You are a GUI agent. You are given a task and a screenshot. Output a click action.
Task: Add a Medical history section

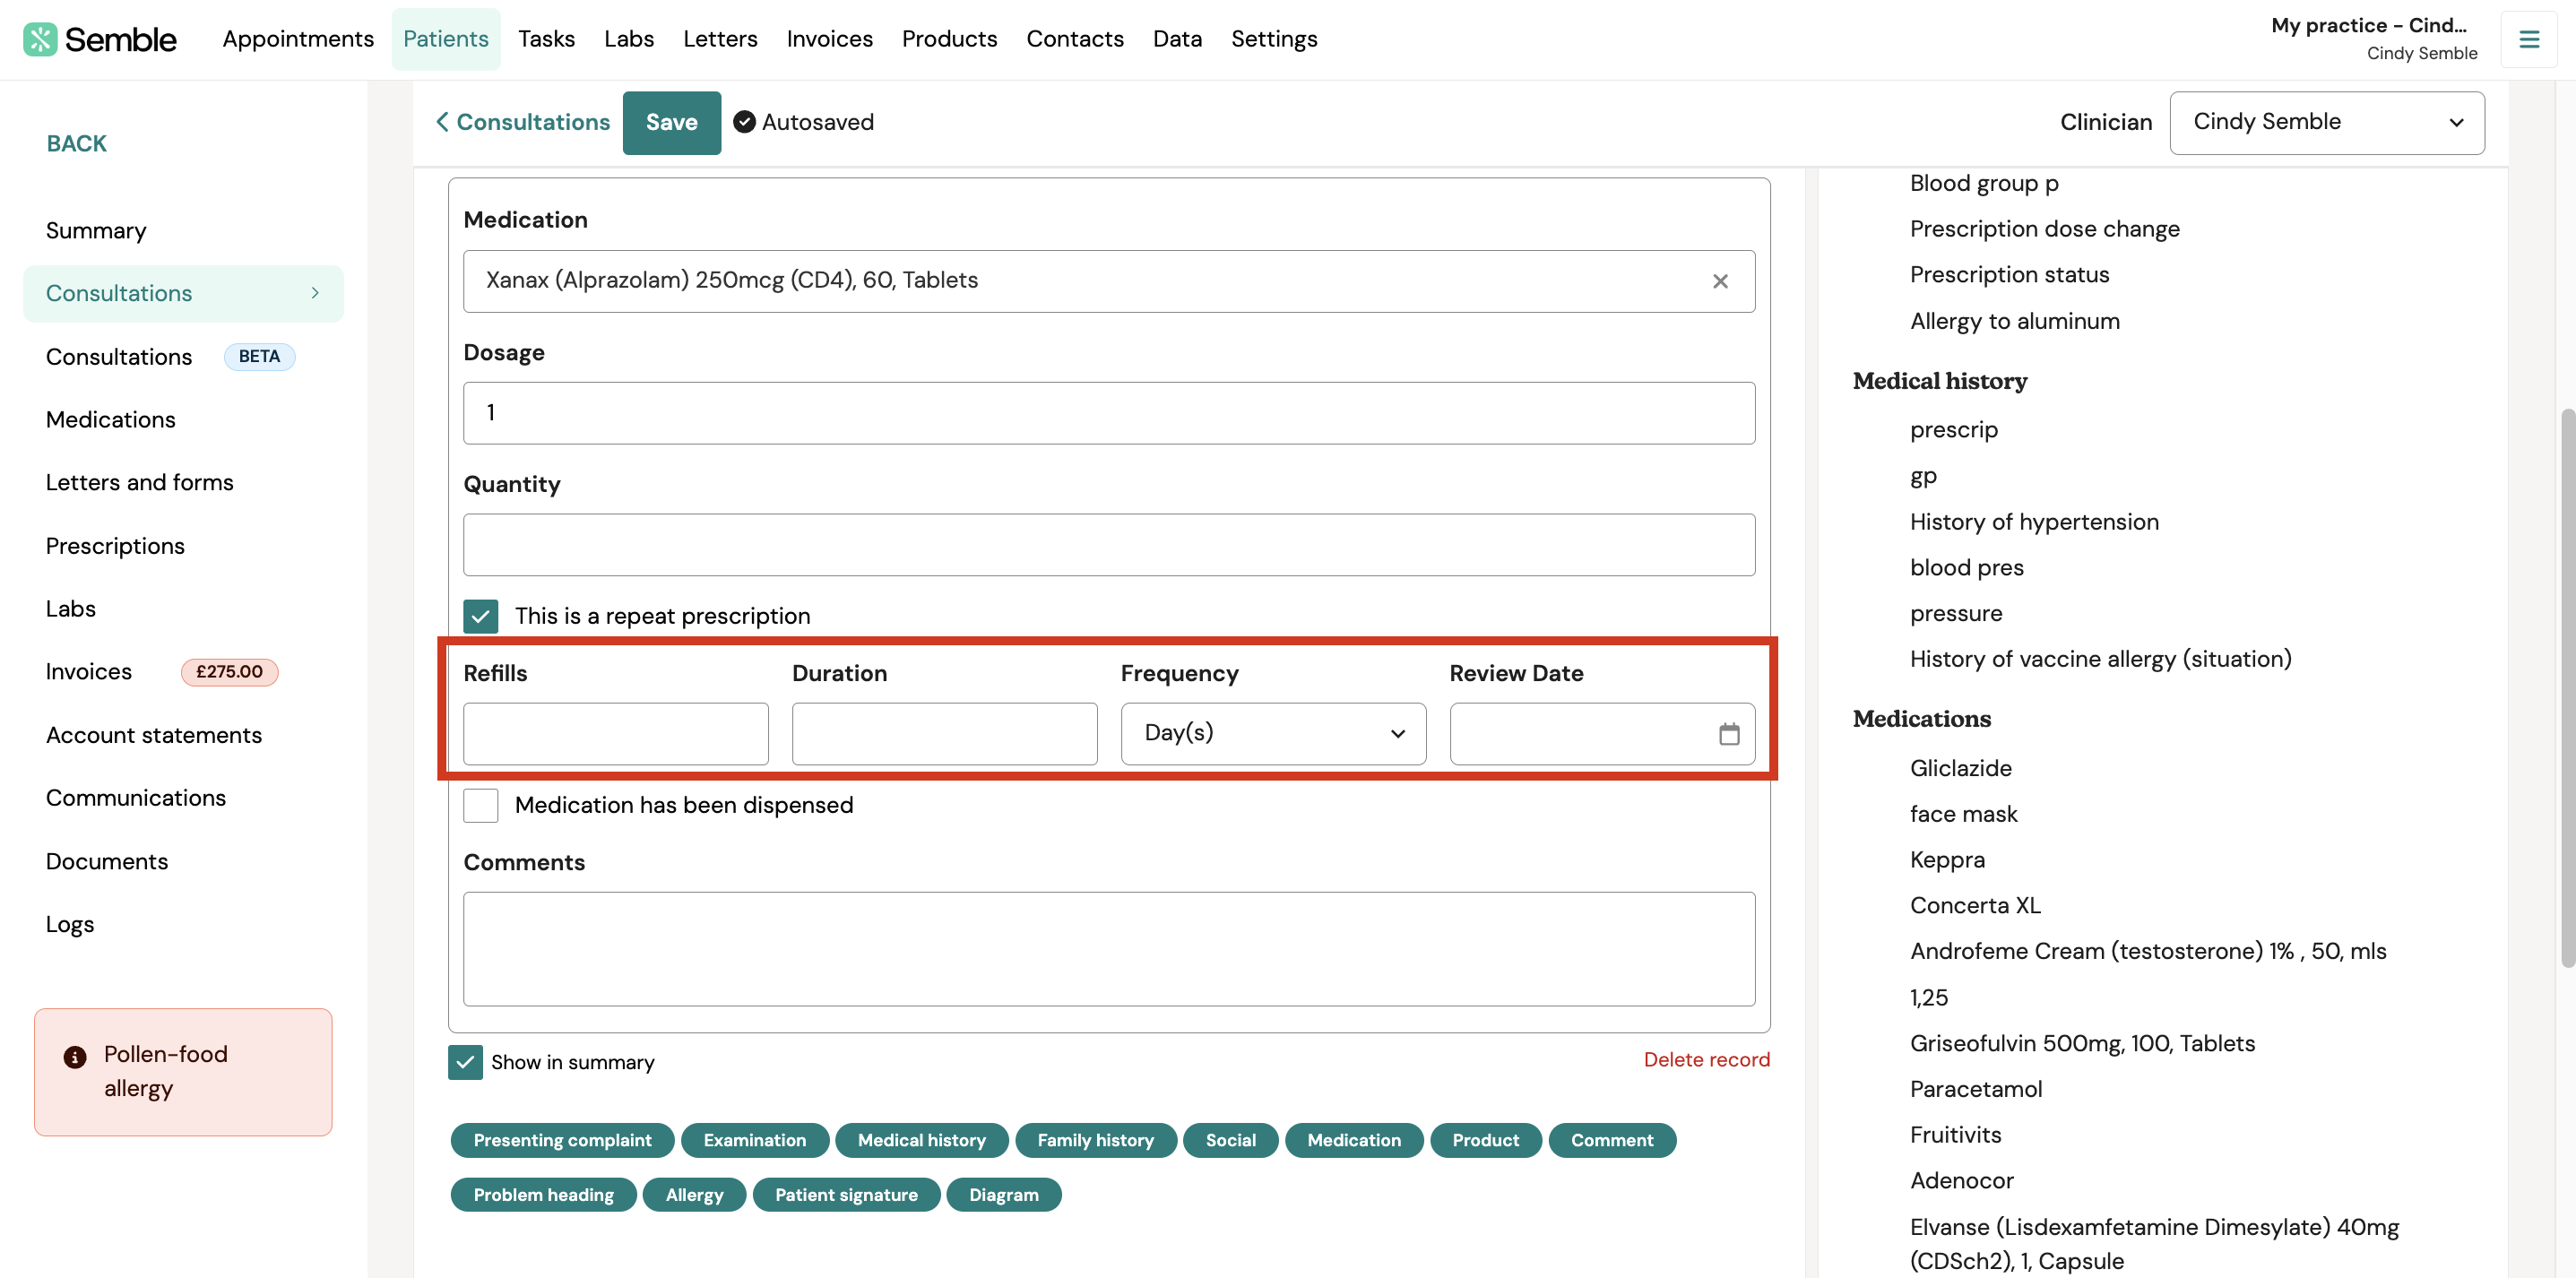(921, 1140)
